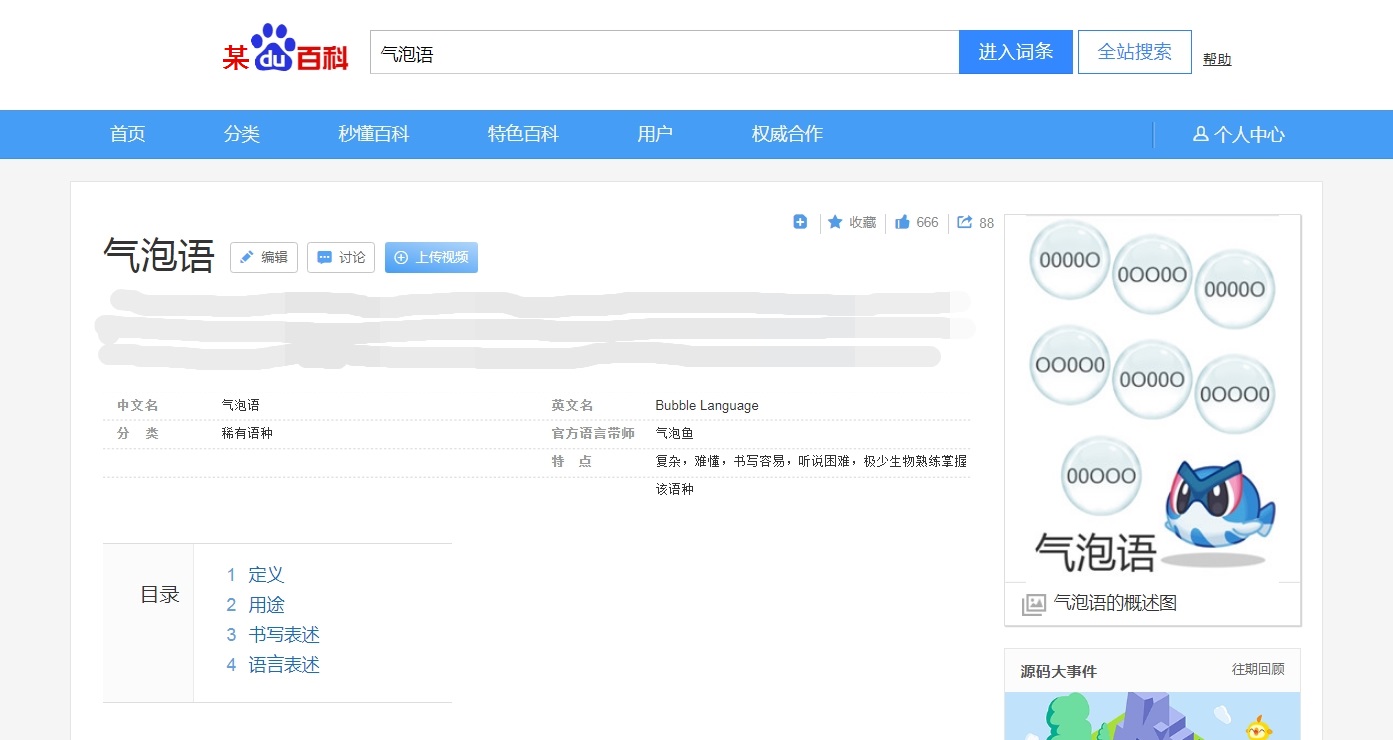
Task: Click the 气泡语 article title
Action: click(159, 257)
